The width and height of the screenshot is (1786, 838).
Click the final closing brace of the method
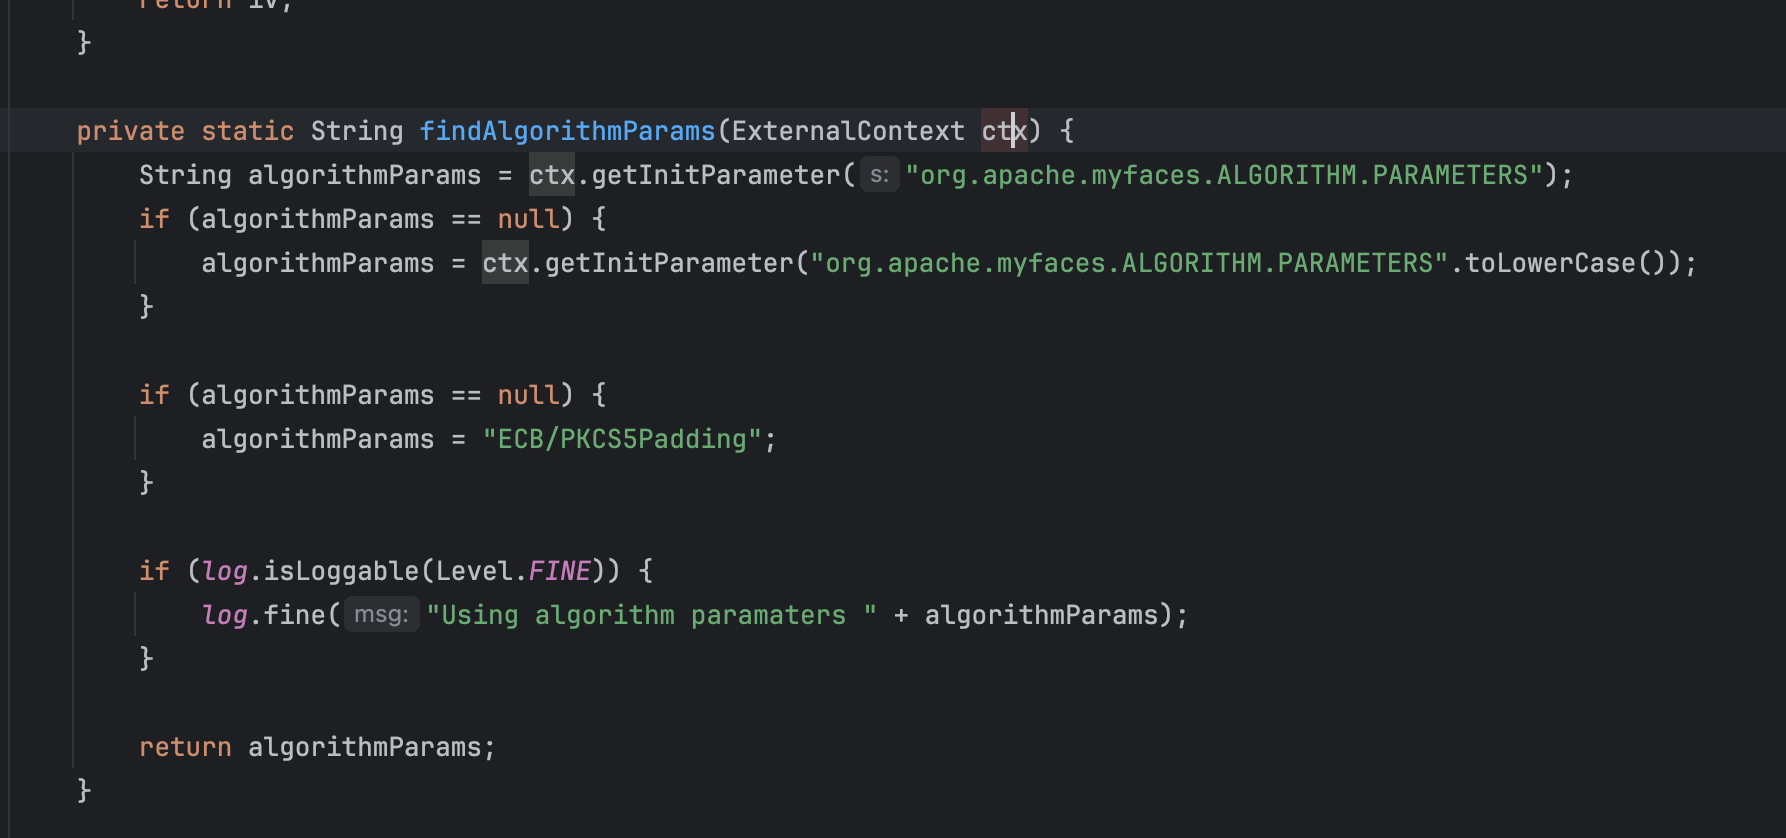pyautogui.click(x=84, y=790)
